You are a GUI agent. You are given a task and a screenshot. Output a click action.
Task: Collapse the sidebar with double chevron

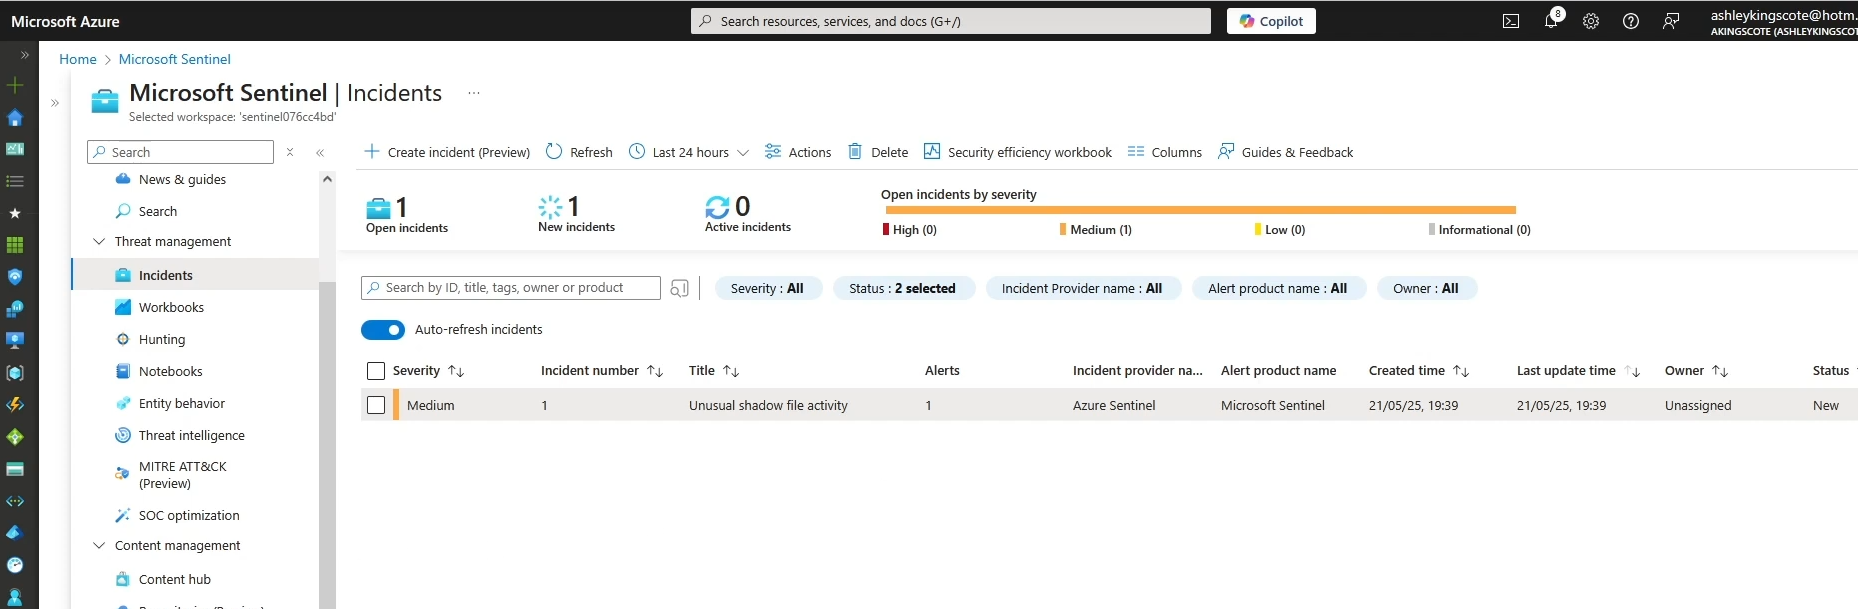click(x=320, y=153)
